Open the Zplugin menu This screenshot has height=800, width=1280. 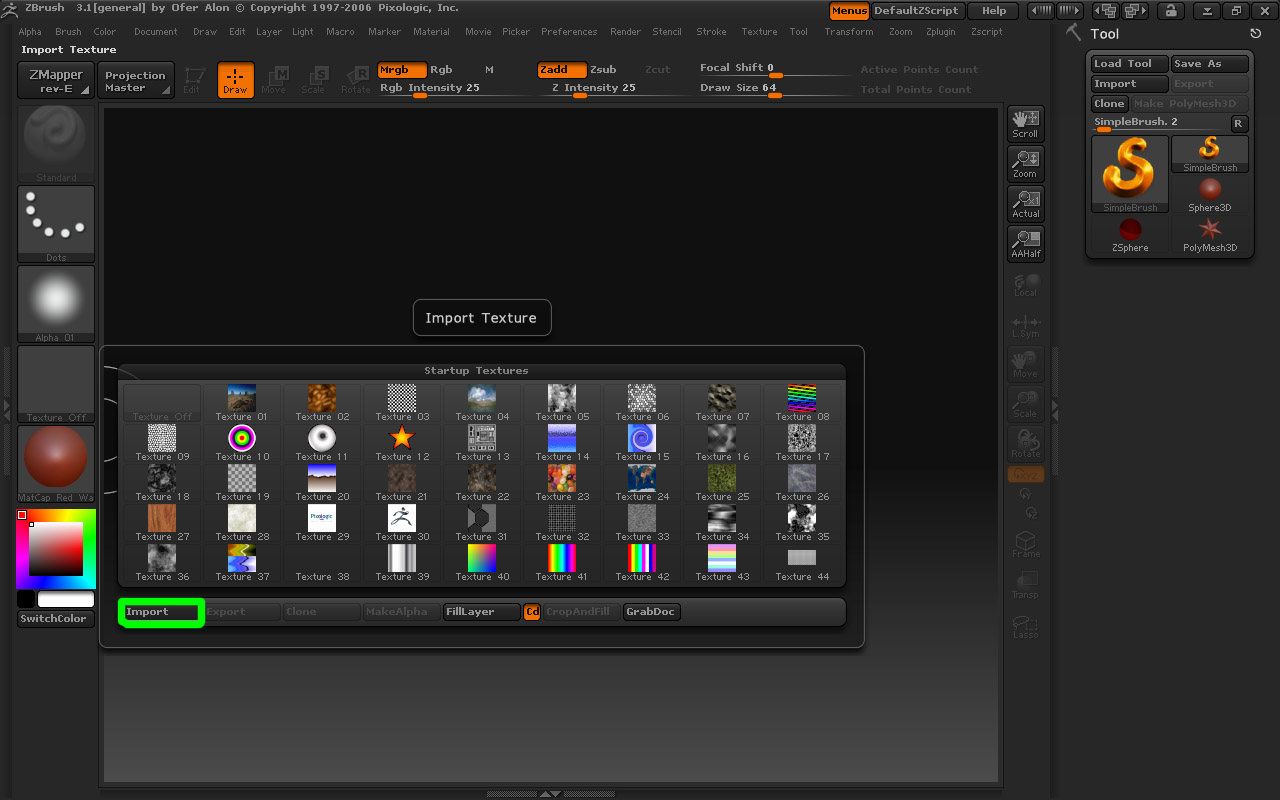[940, 32]
